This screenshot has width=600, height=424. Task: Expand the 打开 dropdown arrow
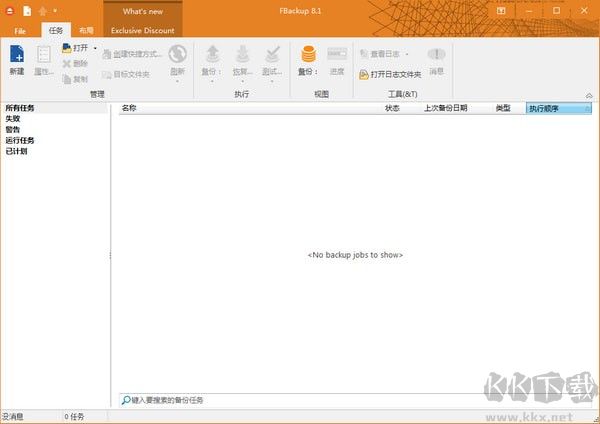pyautogui.click(x=95, y=48)
